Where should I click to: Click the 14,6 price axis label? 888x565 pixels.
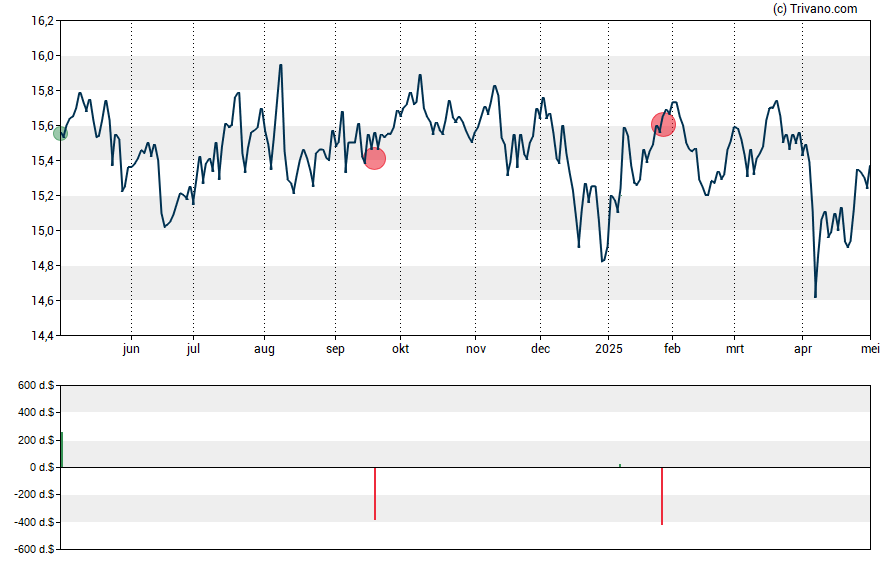[42, 301]
